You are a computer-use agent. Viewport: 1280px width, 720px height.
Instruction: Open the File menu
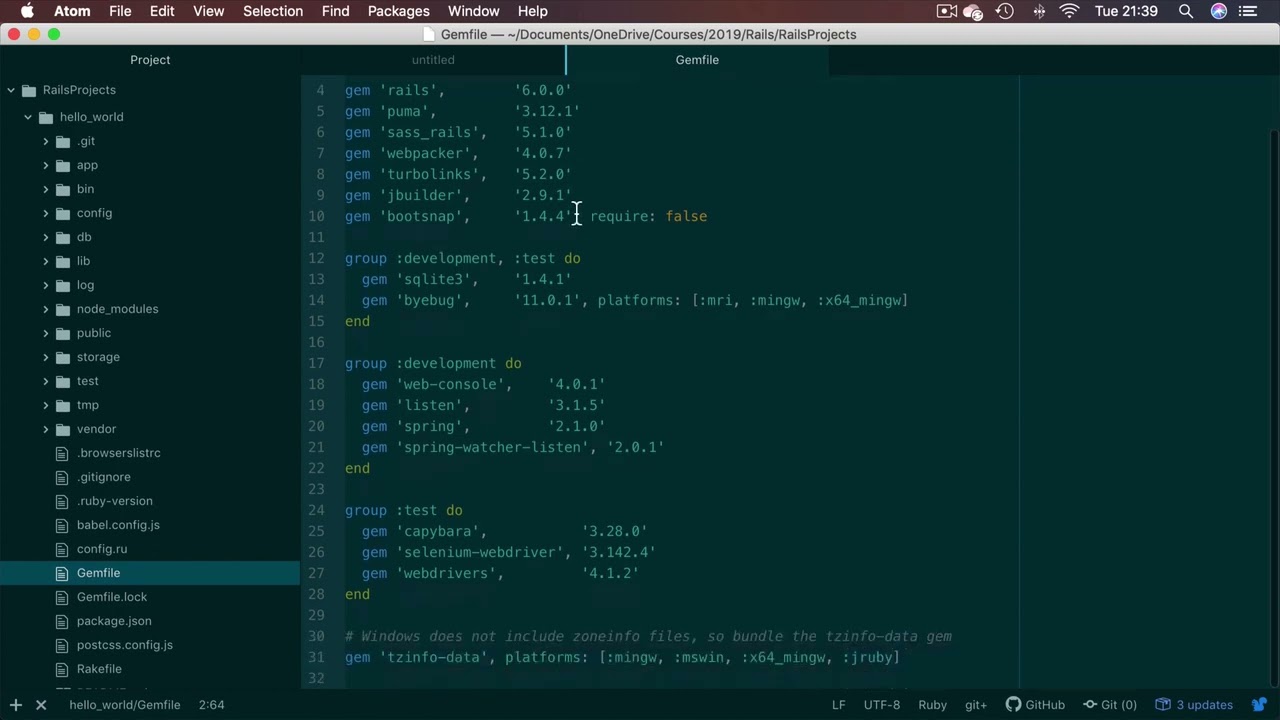(x=120, y=11)
